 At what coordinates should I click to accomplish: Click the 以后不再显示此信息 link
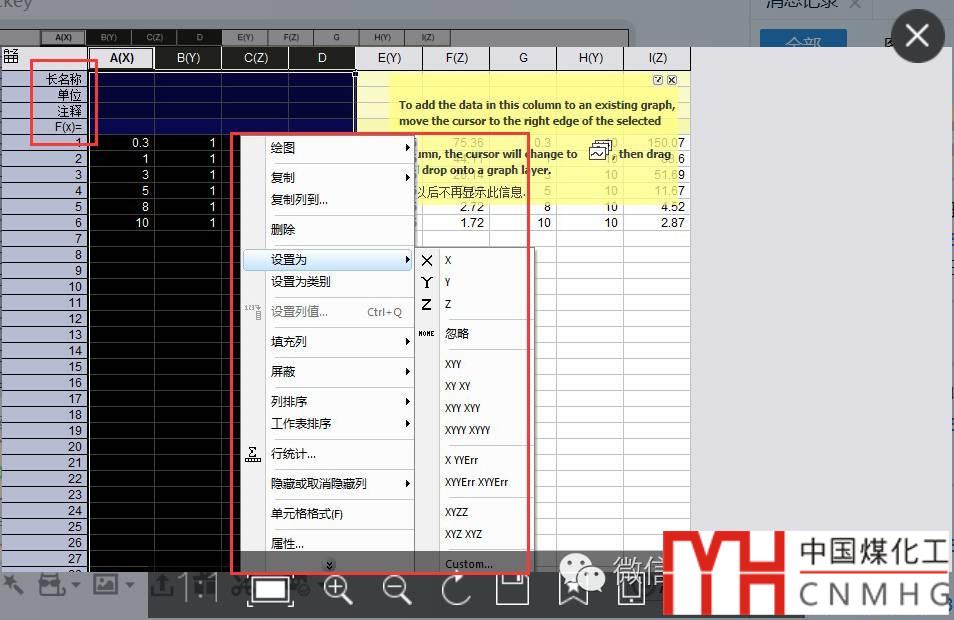[x=472, y=192]
